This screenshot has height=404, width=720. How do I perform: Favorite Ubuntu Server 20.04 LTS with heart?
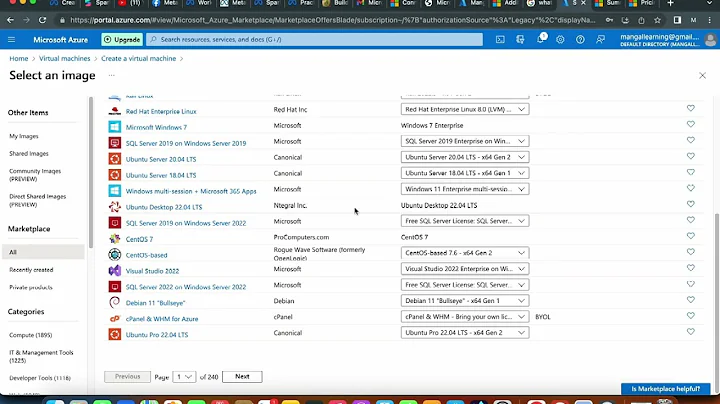point(691,156)
